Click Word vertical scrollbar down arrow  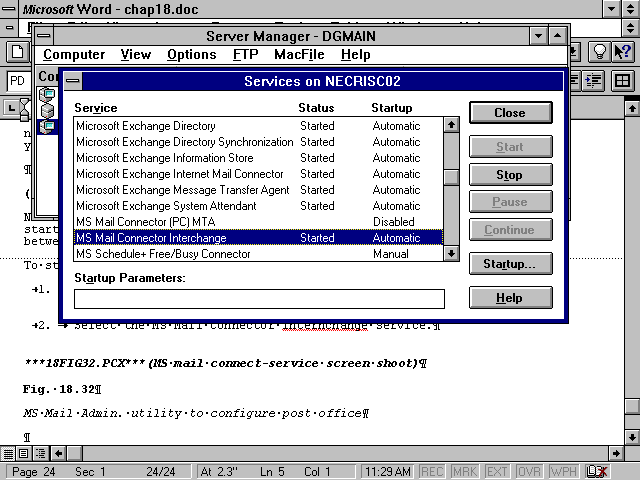[x=632, y=437]
